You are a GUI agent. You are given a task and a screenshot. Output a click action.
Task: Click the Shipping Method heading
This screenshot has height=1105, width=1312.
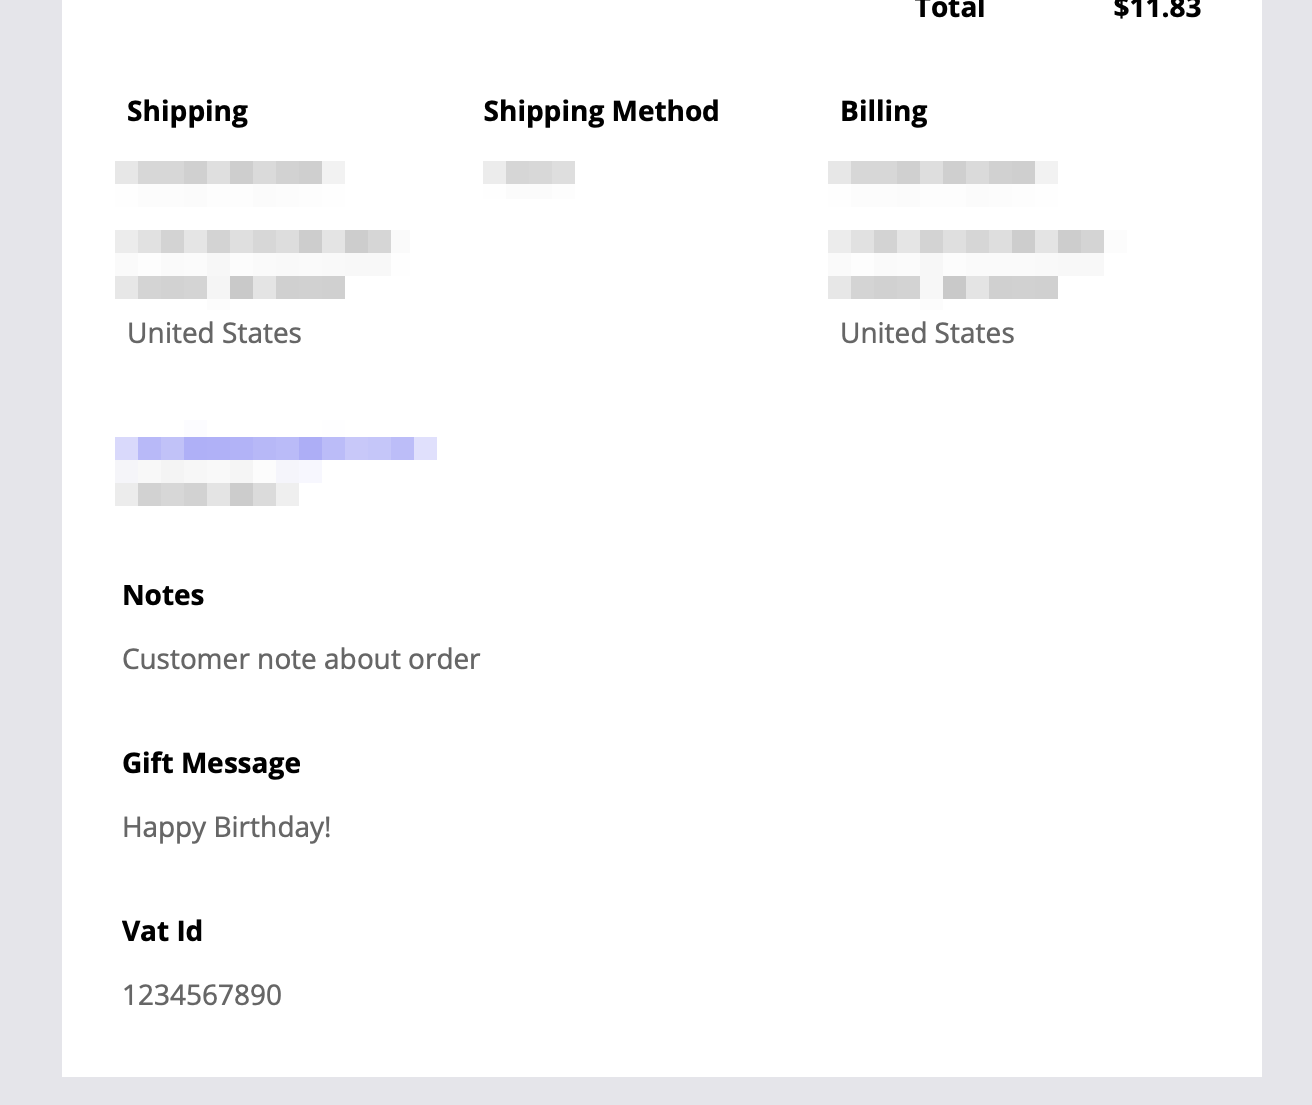tap(601, 111)
